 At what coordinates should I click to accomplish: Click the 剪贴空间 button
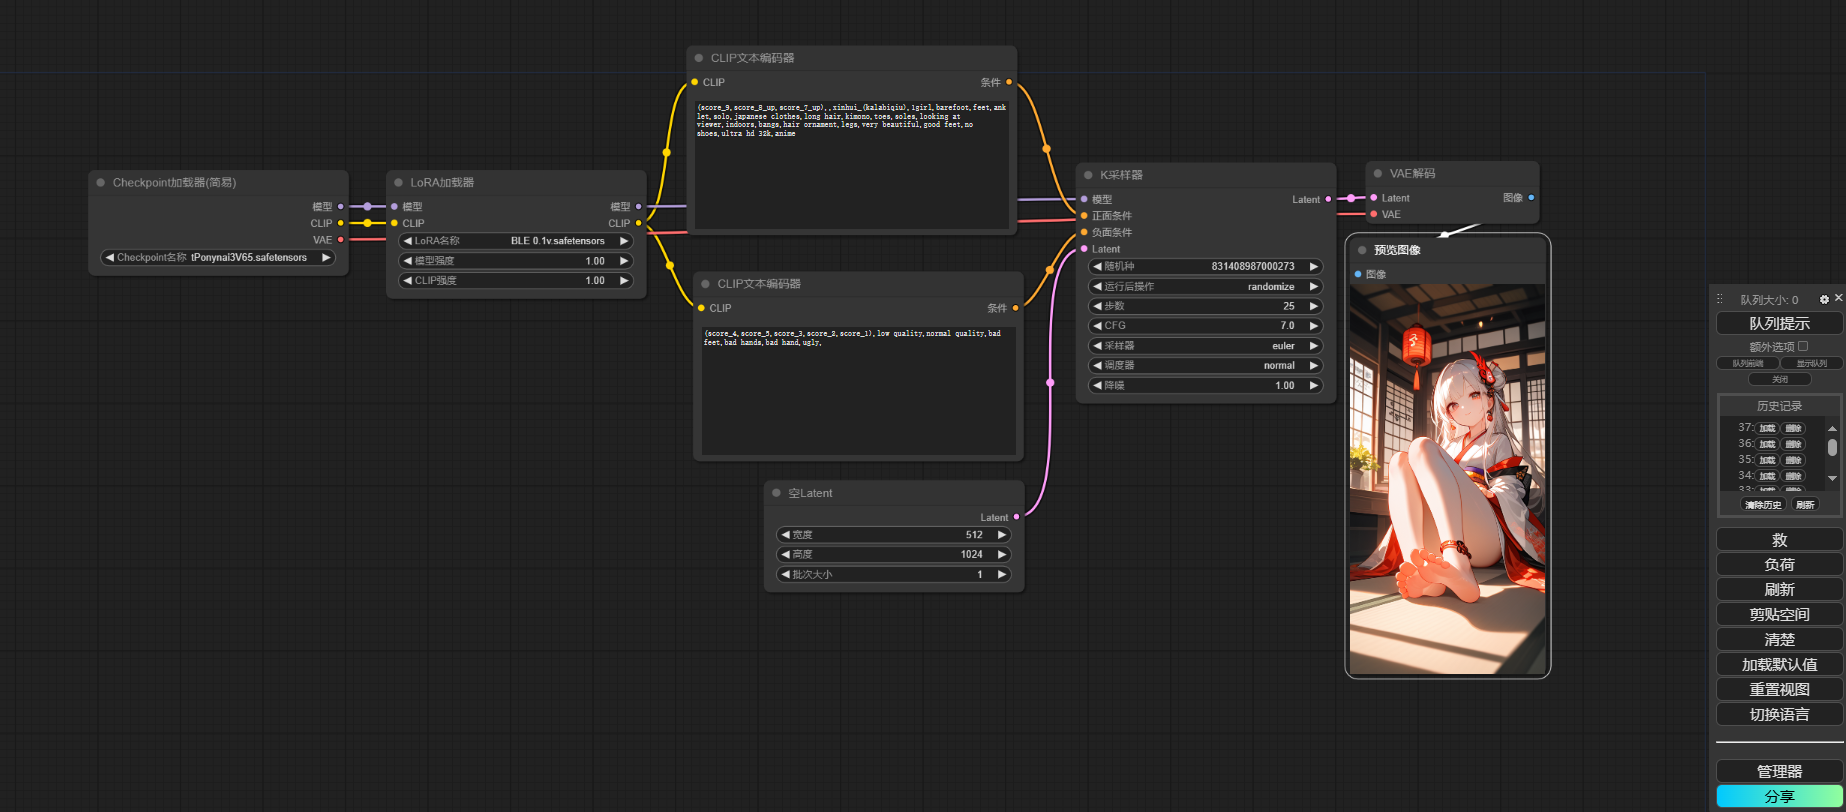click(1779, 615)
